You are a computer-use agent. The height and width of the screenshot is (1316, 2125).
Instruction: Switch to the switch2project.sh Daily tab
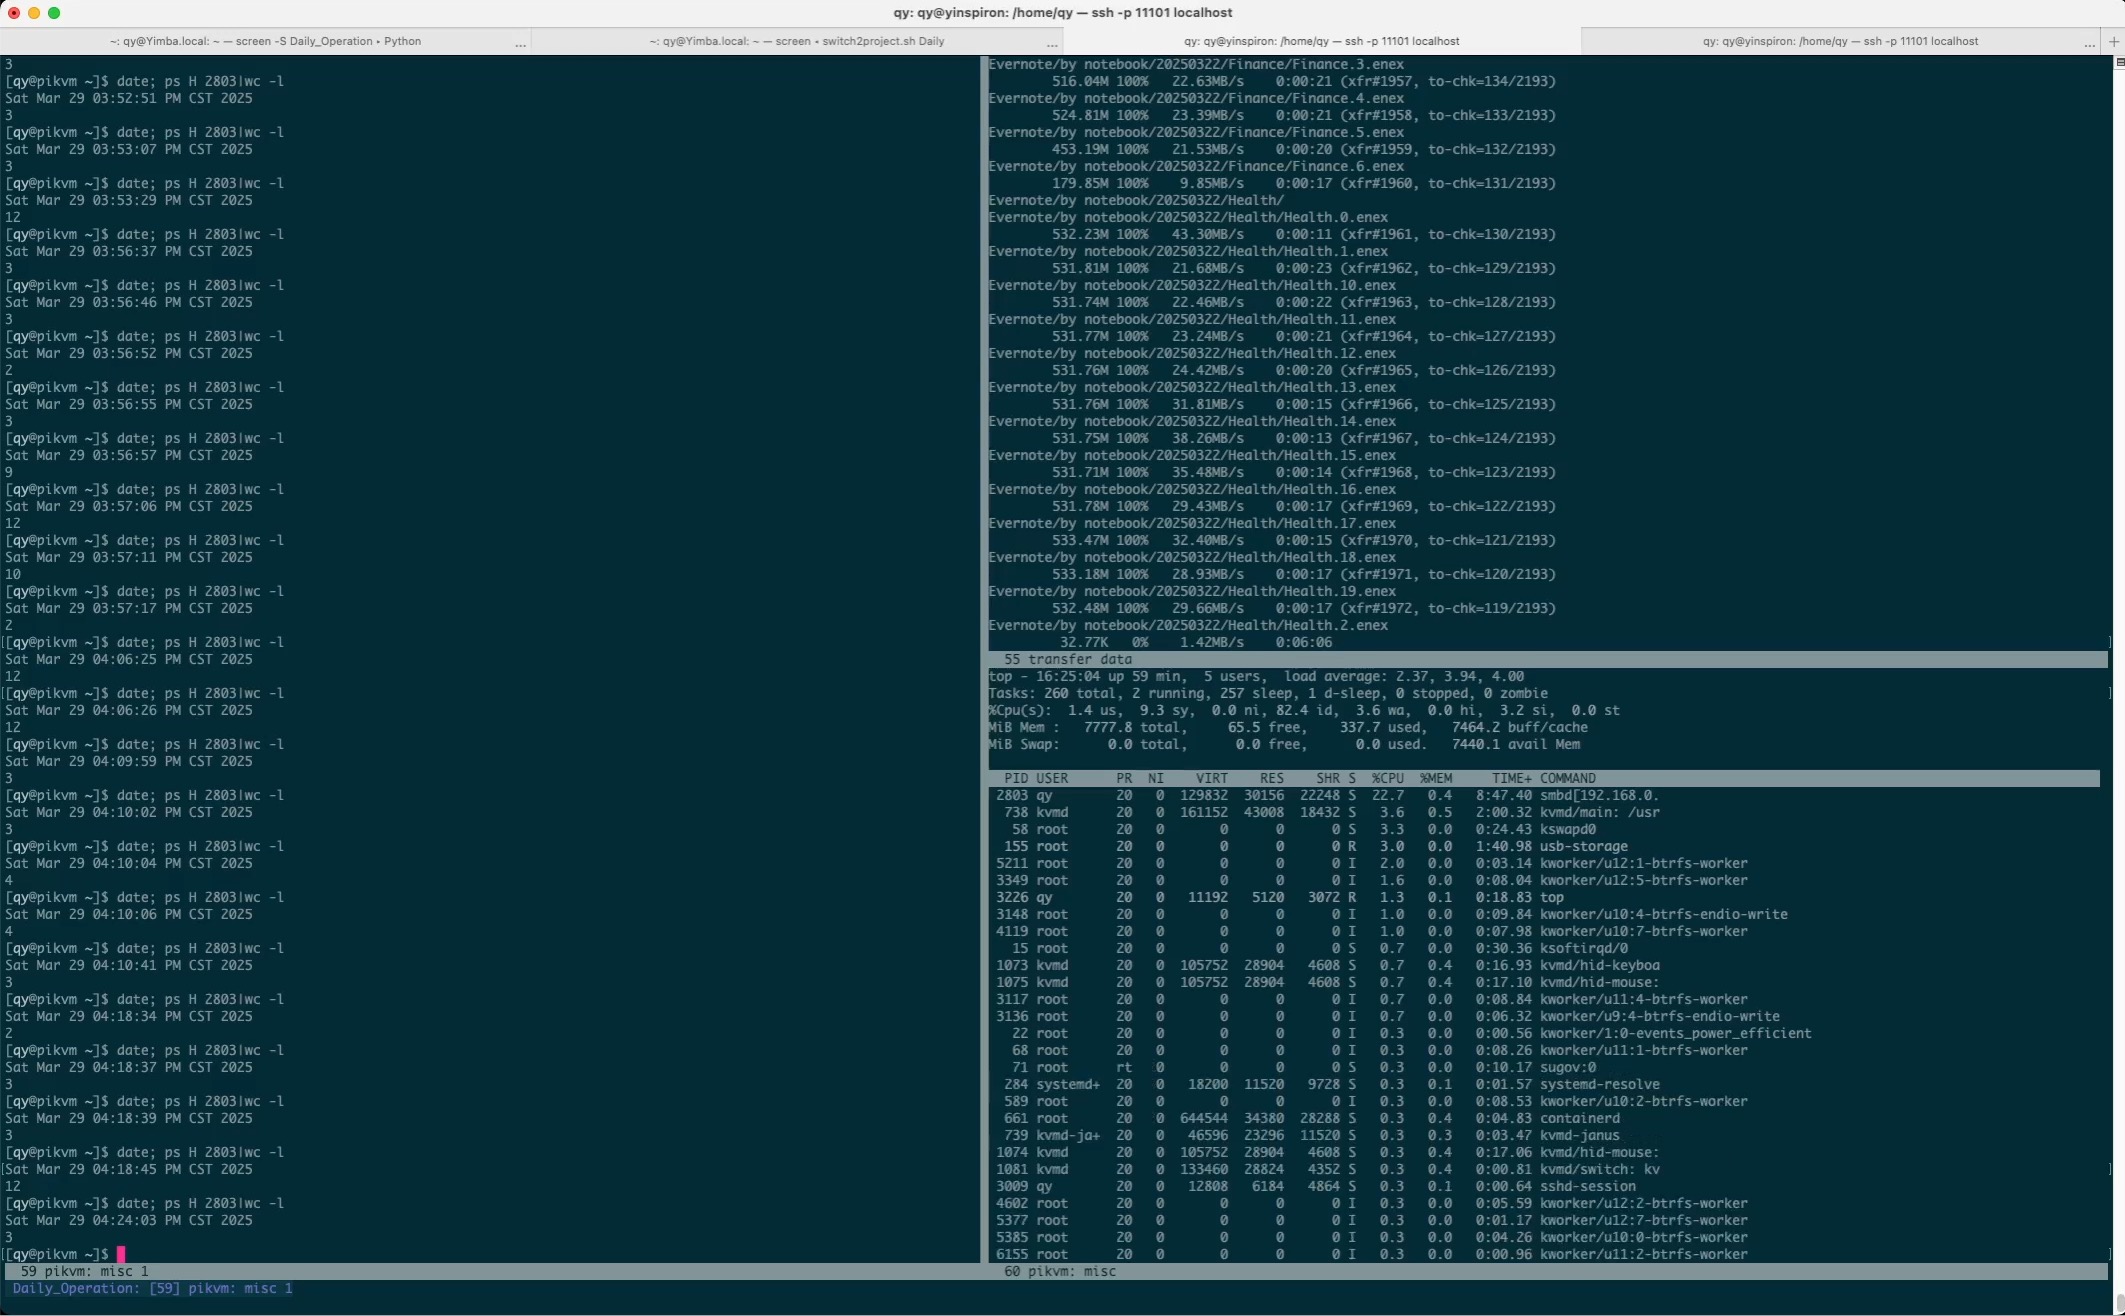pos(796,41)
